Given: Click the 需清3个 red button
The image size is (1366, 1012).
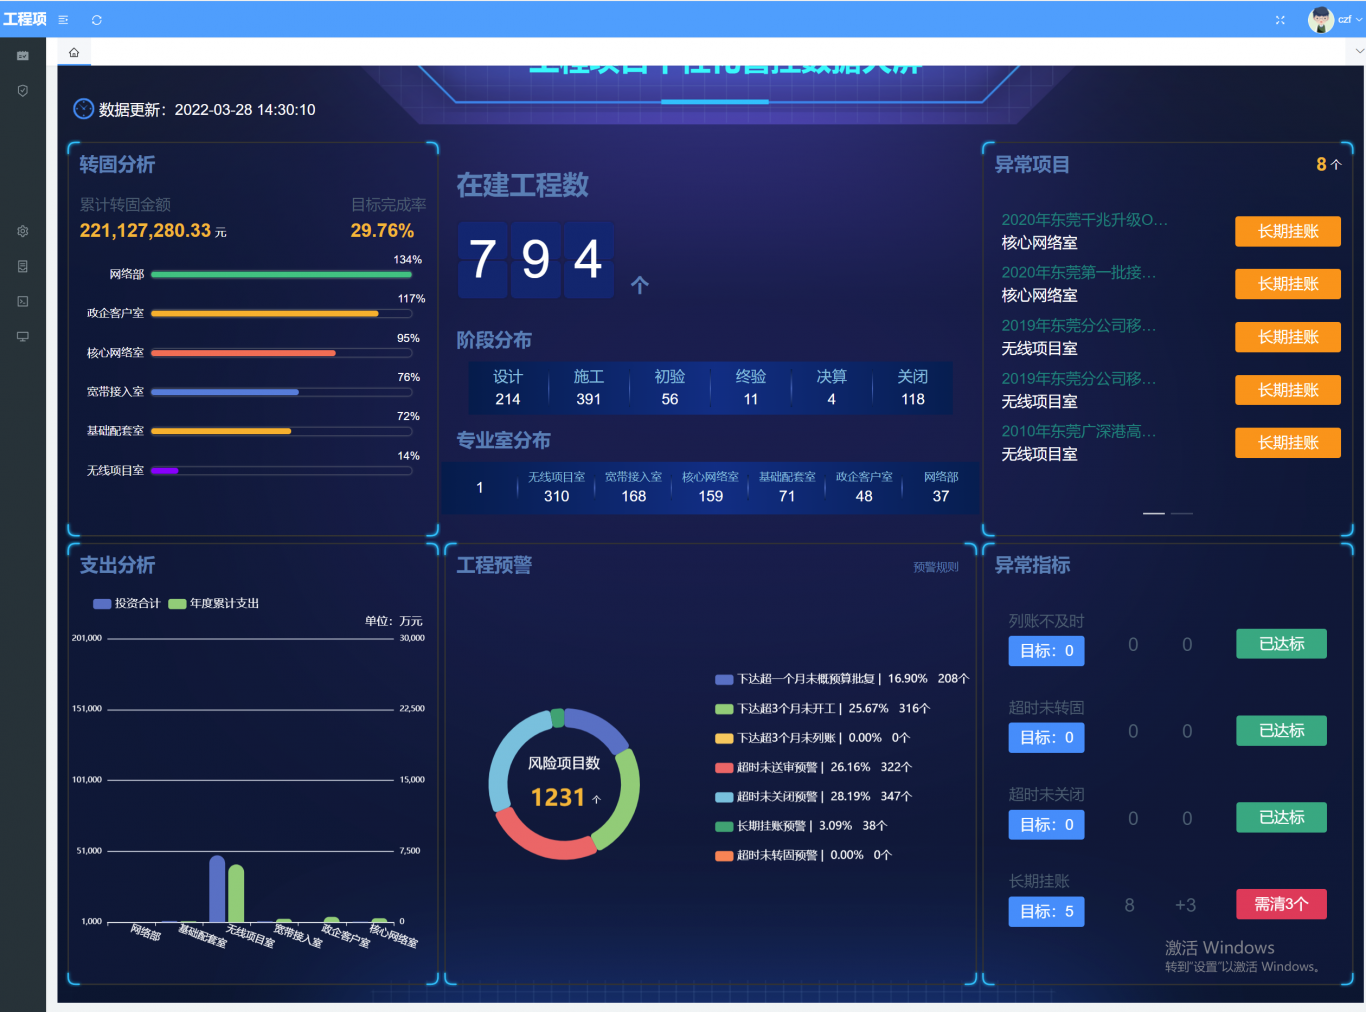Looking at the screenshot, I should click(1281, 904).
